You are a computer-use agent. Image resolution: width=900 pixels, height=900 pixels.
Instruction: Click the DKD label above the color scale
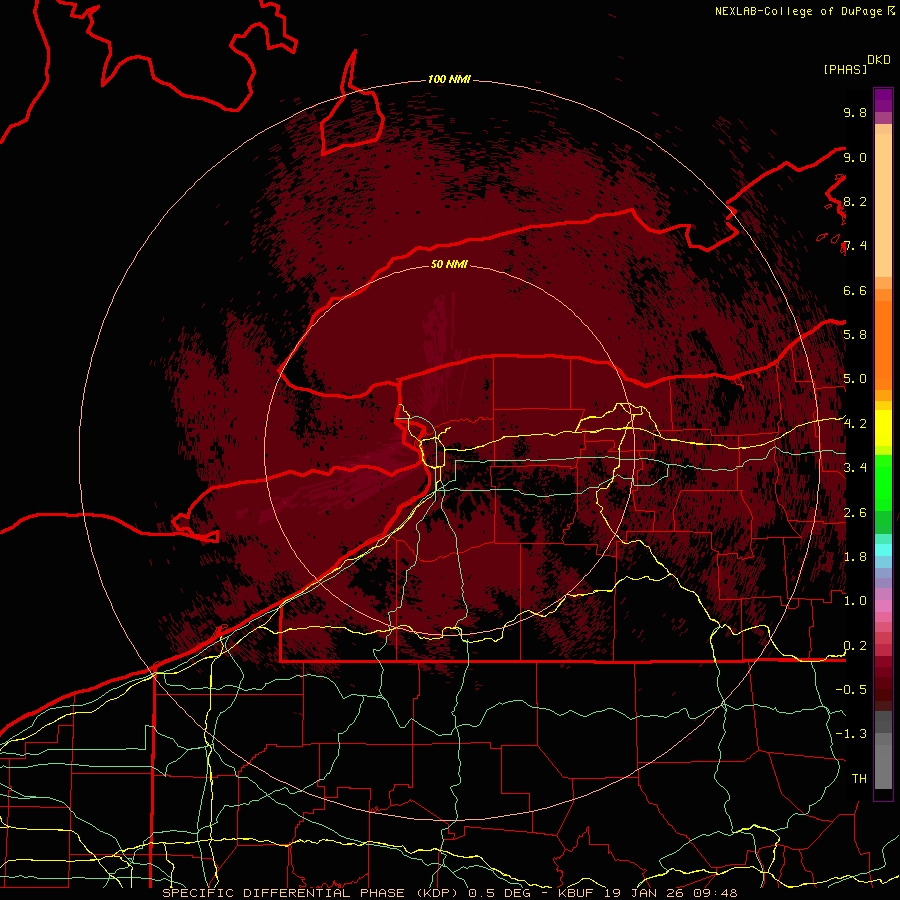tap(879, 60)
